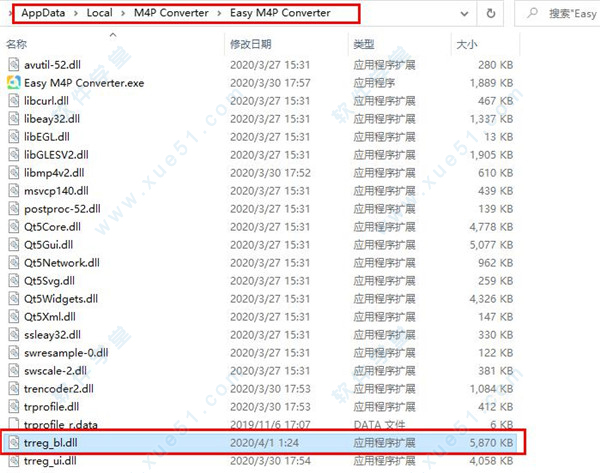Click the libGLESV2.dll file icon
Screen dimensions: 600x473
point(14,154)
